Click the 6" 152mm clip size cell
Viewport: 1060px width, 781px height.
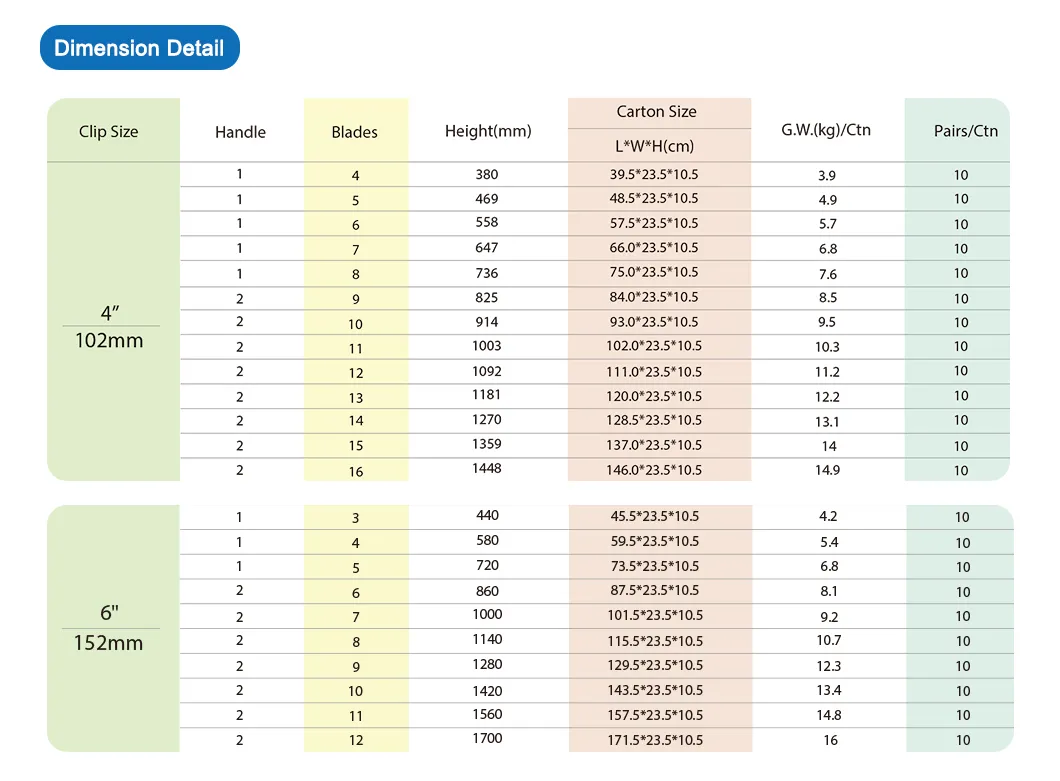pyautogui.click(x=112, y=628)
